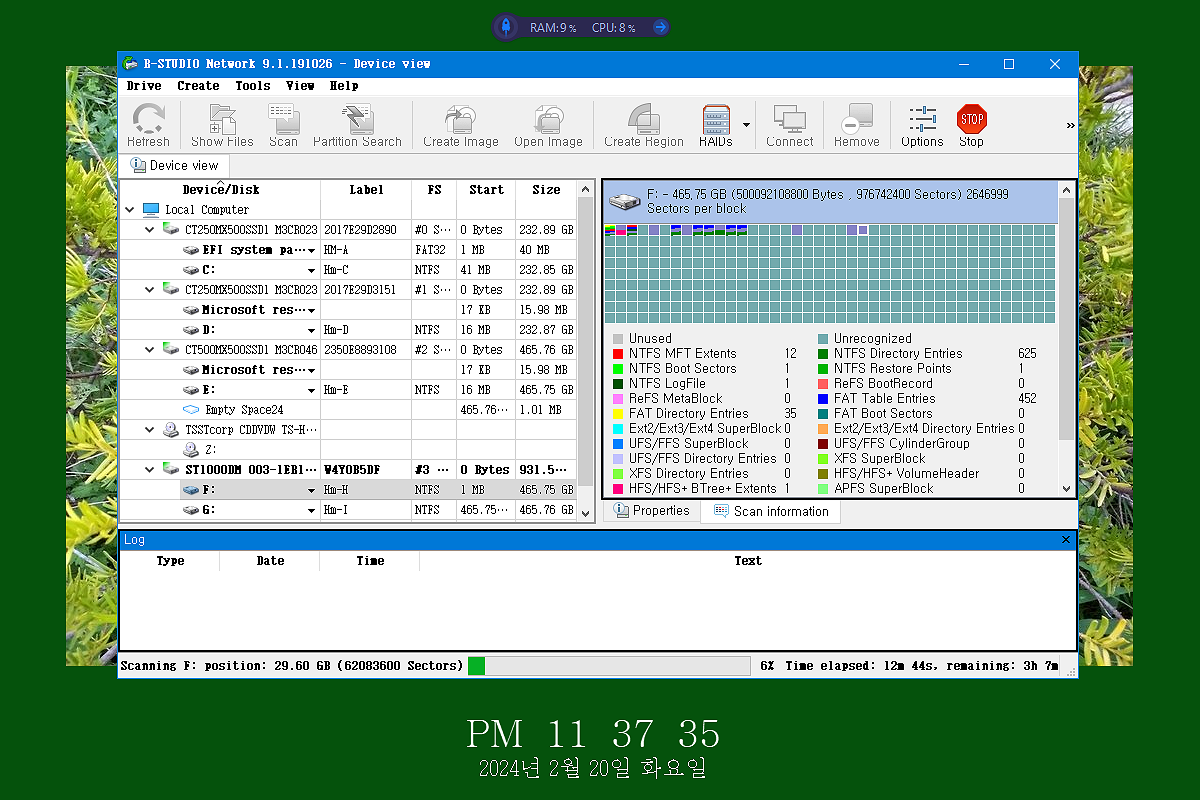This screenshot has height=800, width=1200.
Task: Open the Help menu
Action: [344, 86]
